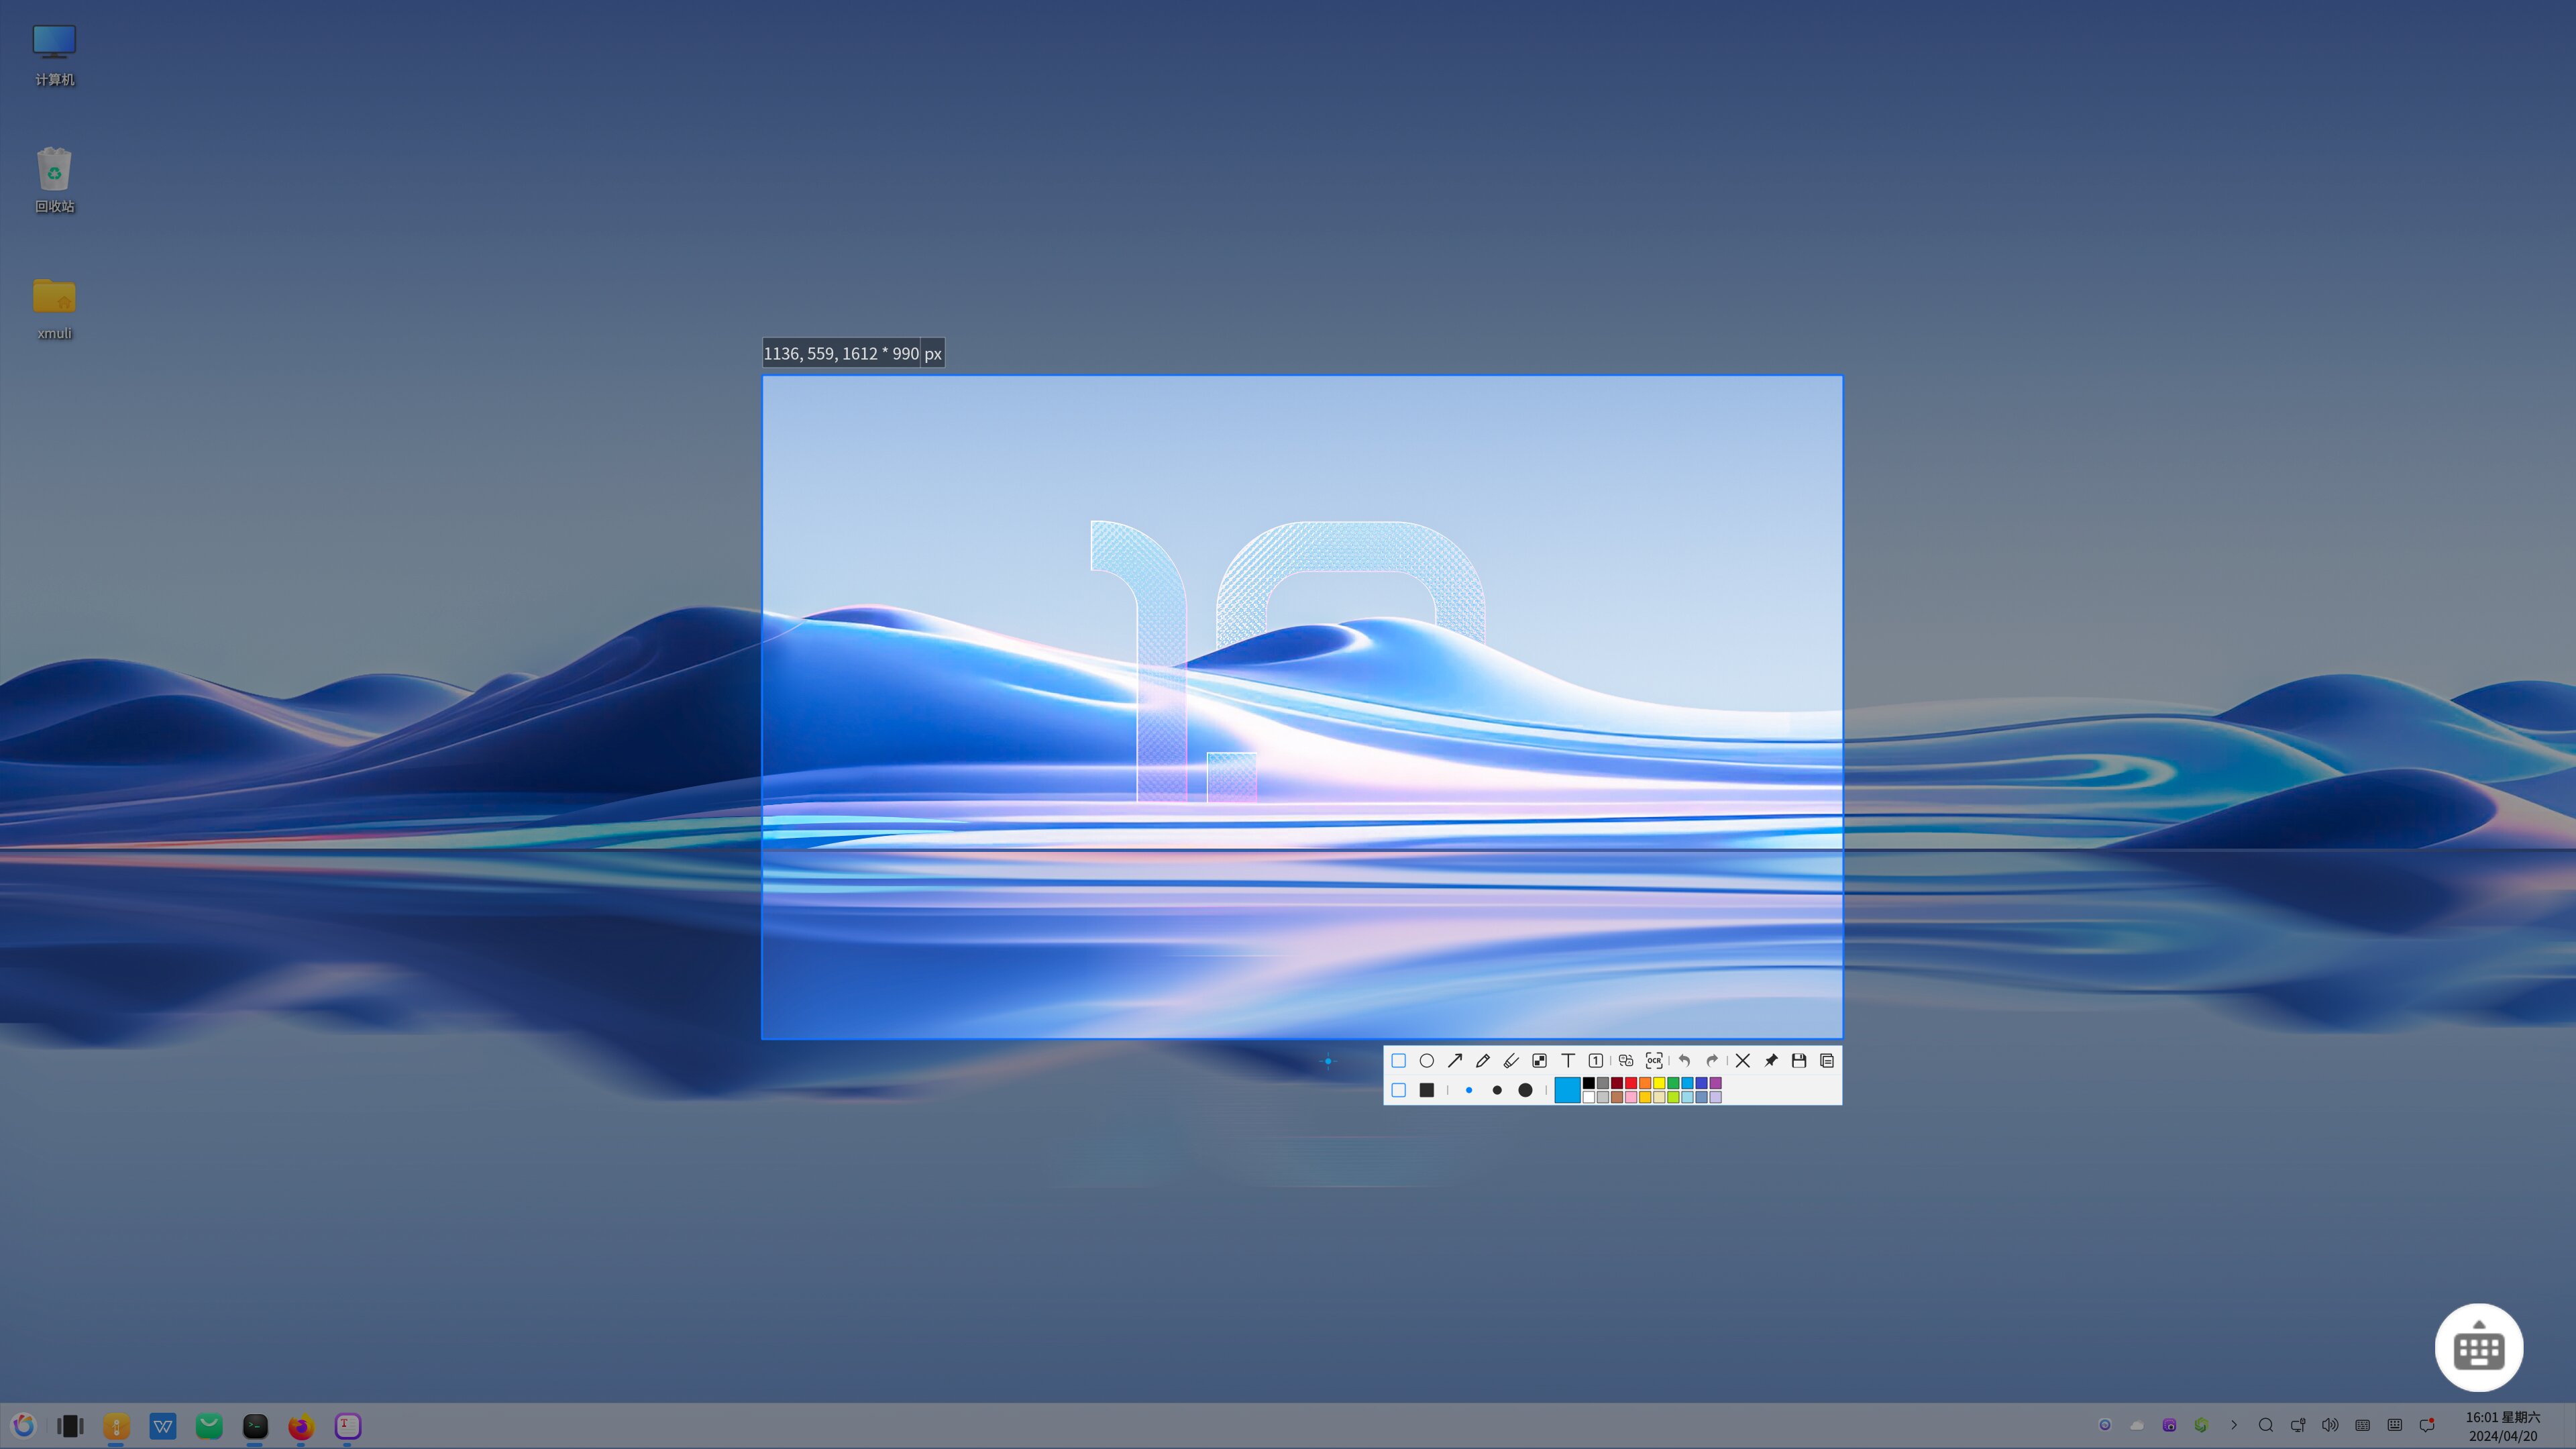This screenshot has width=2576, height=1449.
Task: Select the rectangle drawing tool
Action: pos(1398,1061)
